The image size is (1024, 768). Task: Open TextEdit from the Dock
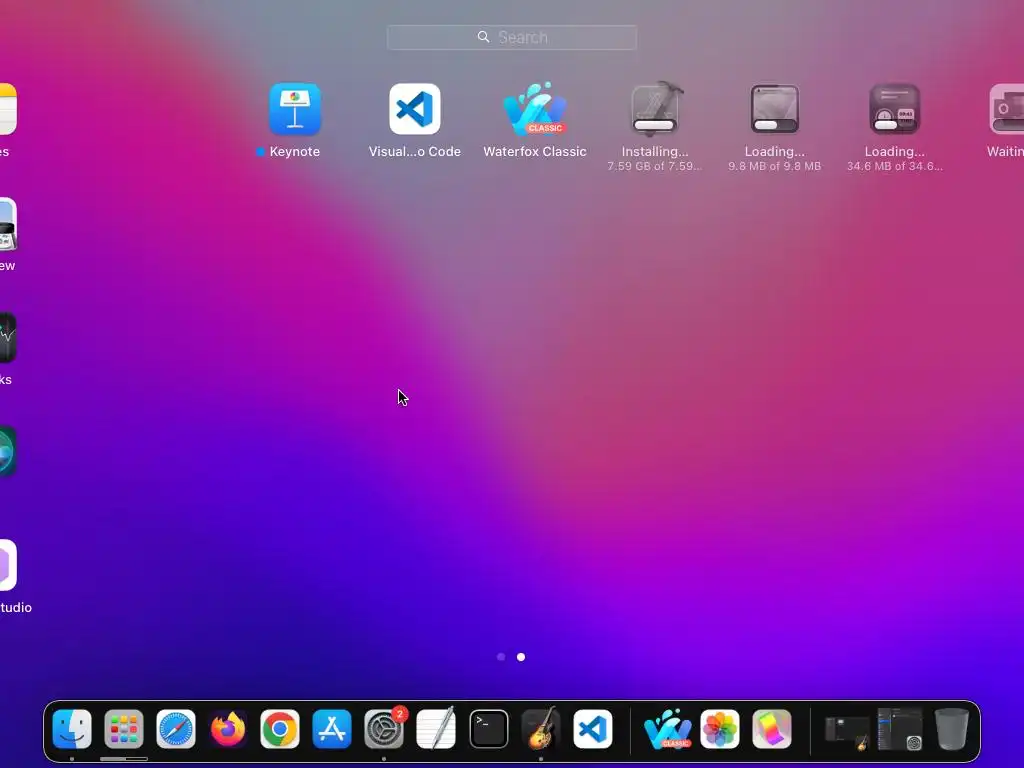(436, 729)
